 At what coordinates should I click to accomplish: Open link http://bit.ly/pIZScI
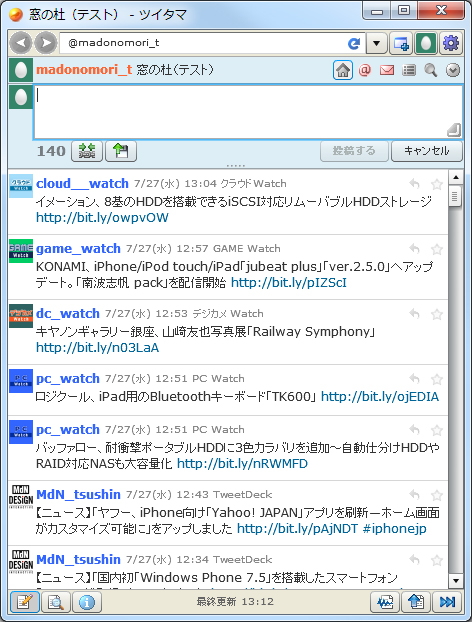pyautogui.click(x=289, y=282)
